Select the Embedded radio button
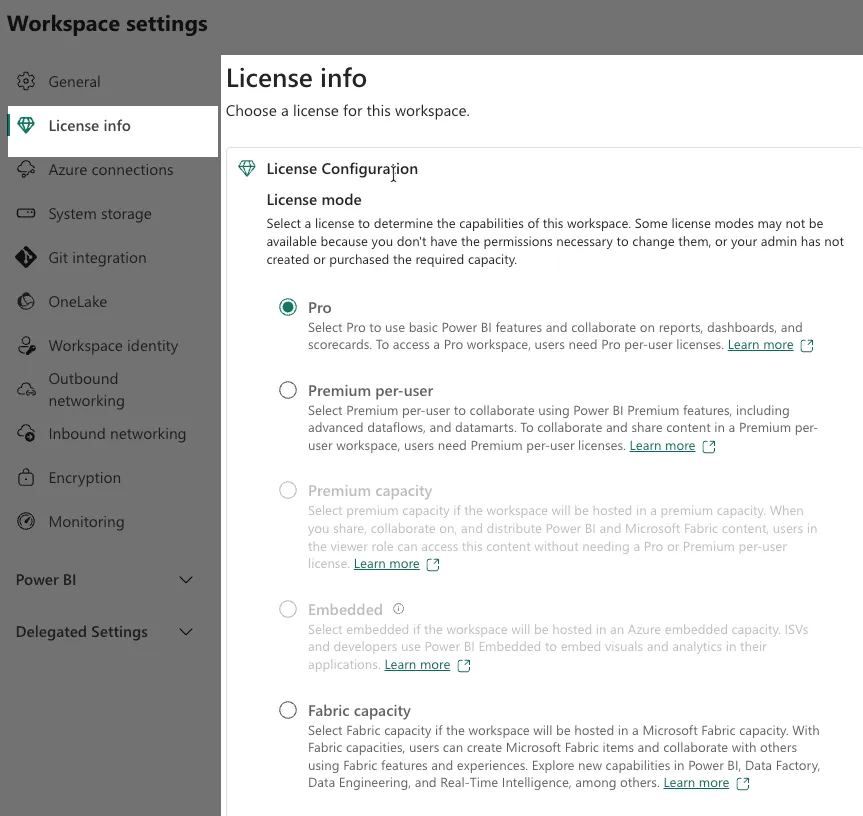Screen dimensions: 863x816 (x=288, y=609)
